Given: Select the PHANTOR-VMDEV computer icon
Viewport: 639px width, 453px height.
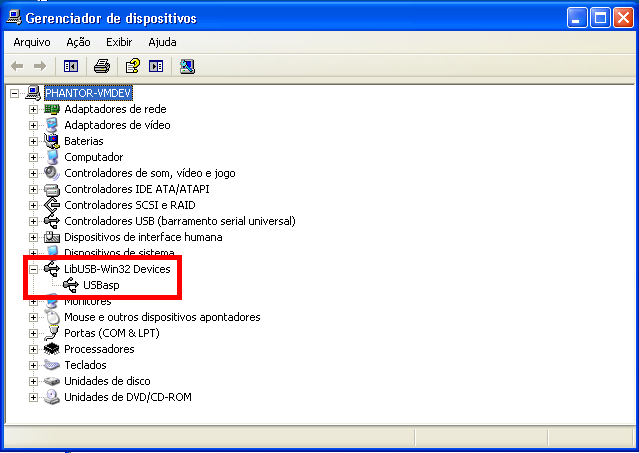Looking at the screenshot, I should click(x=33, y=93).
